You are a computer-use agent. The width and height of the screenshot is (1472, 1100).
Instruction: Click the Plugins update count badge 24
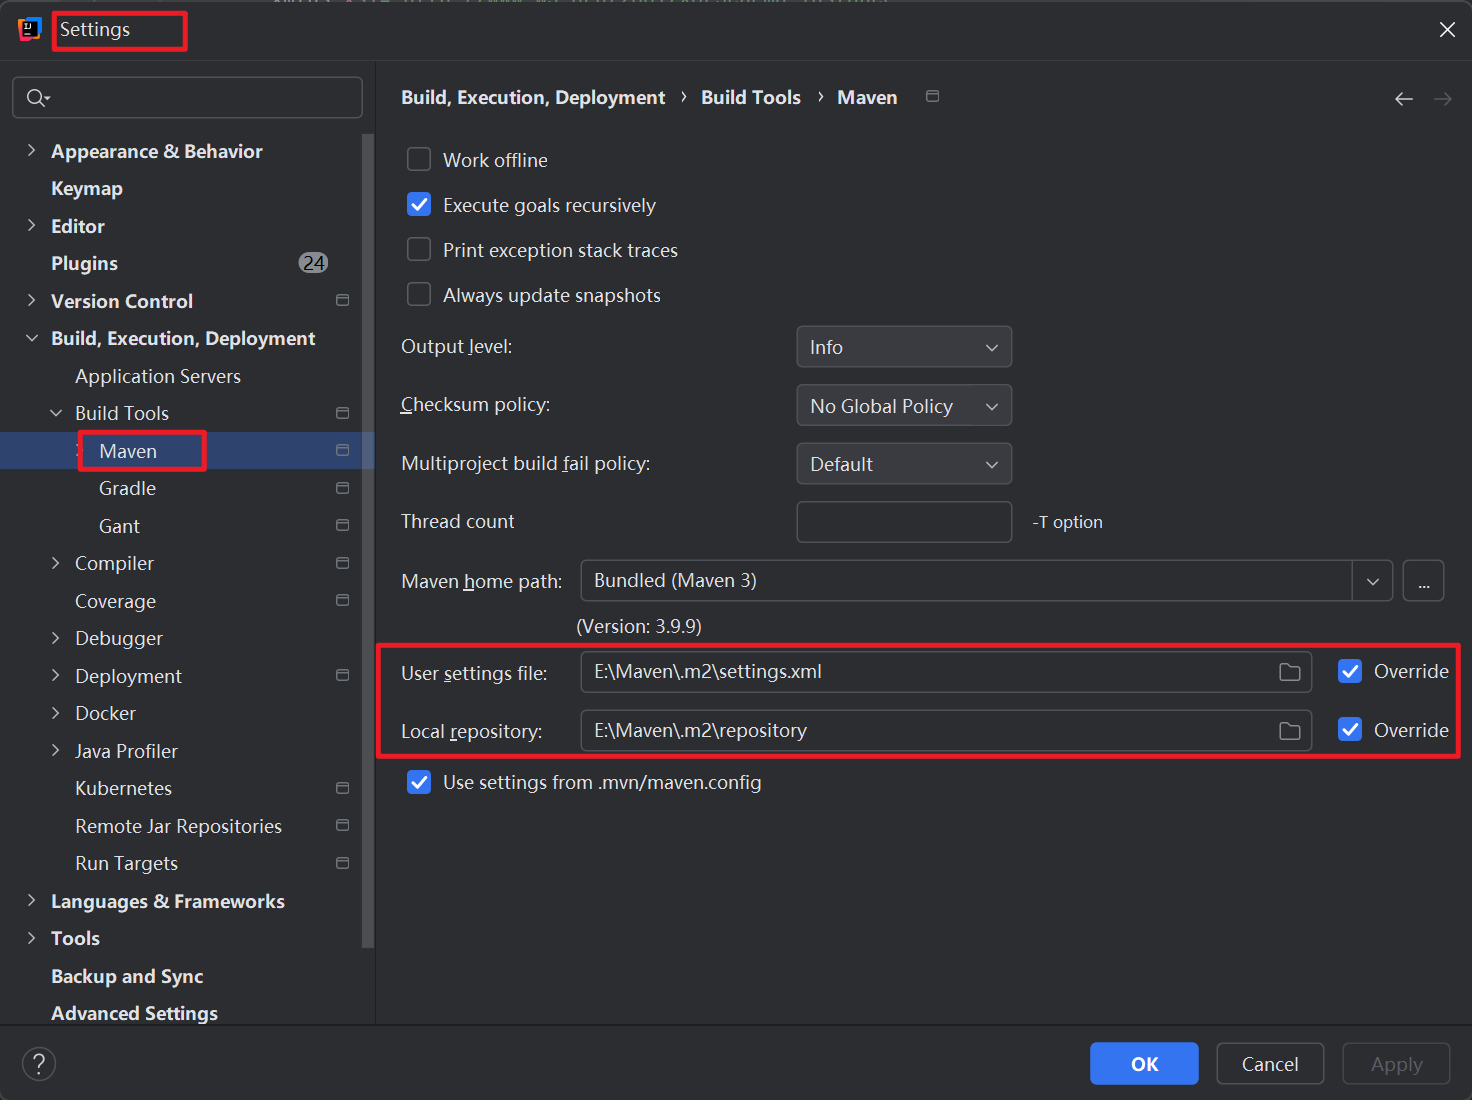(x=314, y=263)
